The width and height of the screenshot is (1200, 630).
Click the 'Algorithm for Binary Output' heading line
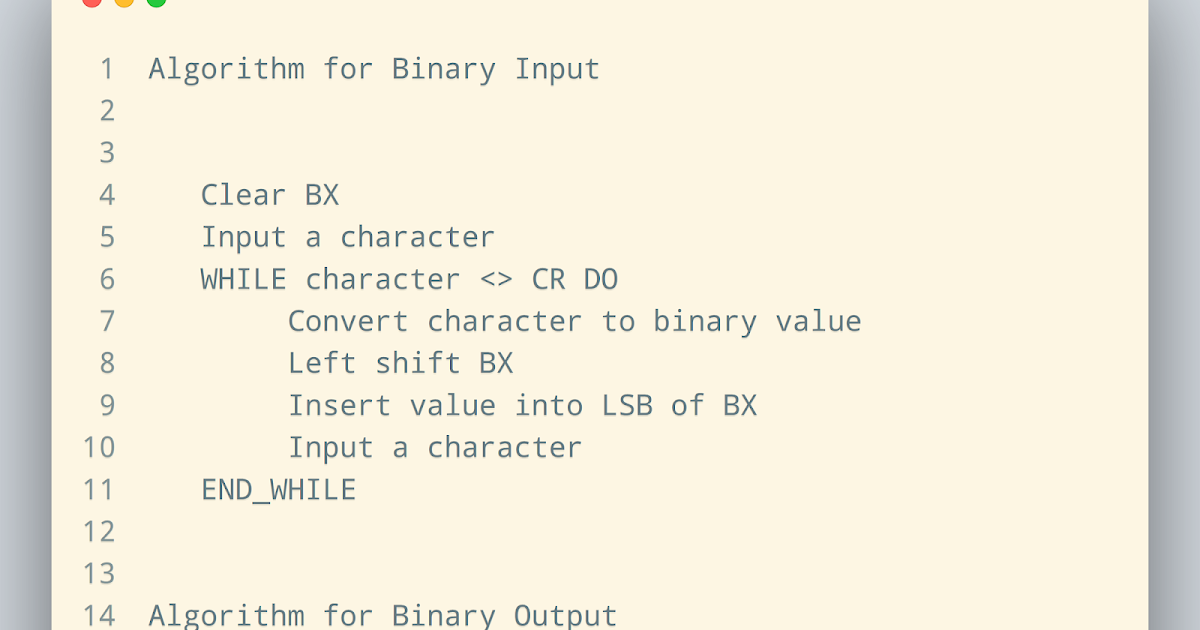tap(383, 615)
